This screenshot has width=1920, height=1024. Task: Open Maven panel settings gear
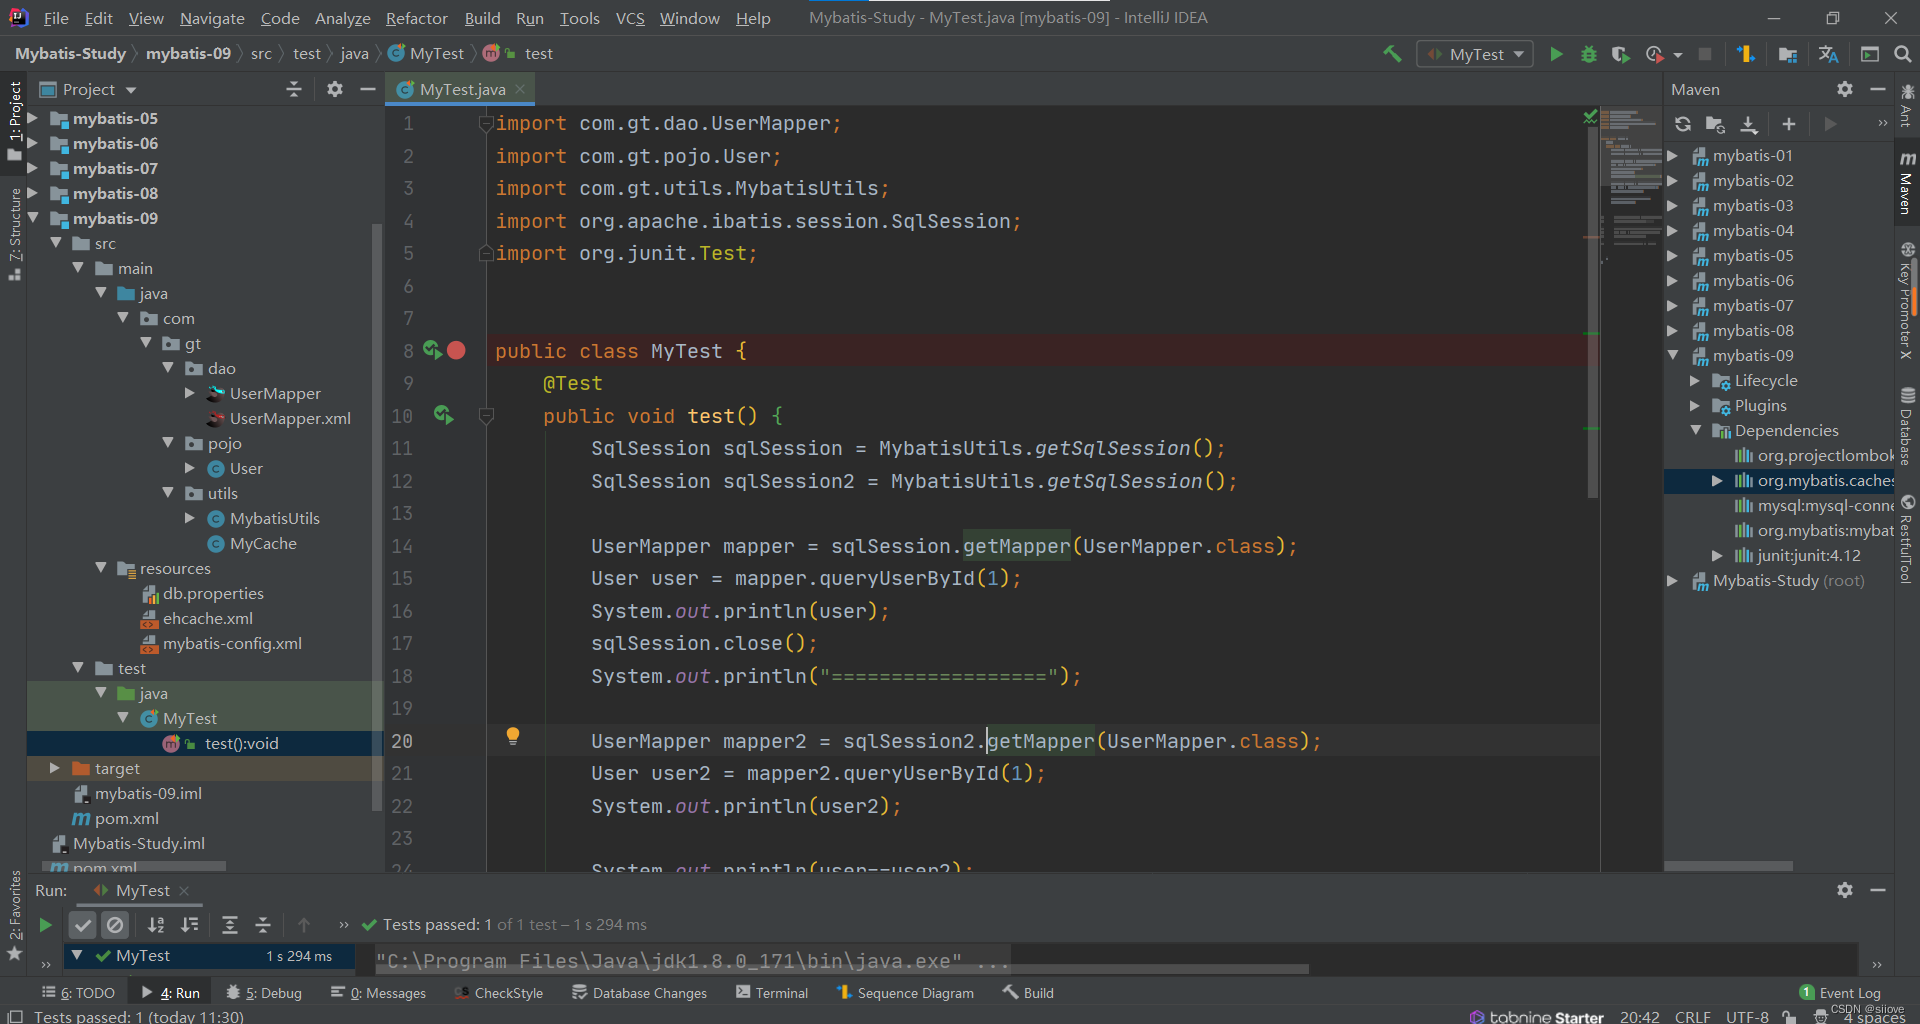click(x=1845, y=89)
